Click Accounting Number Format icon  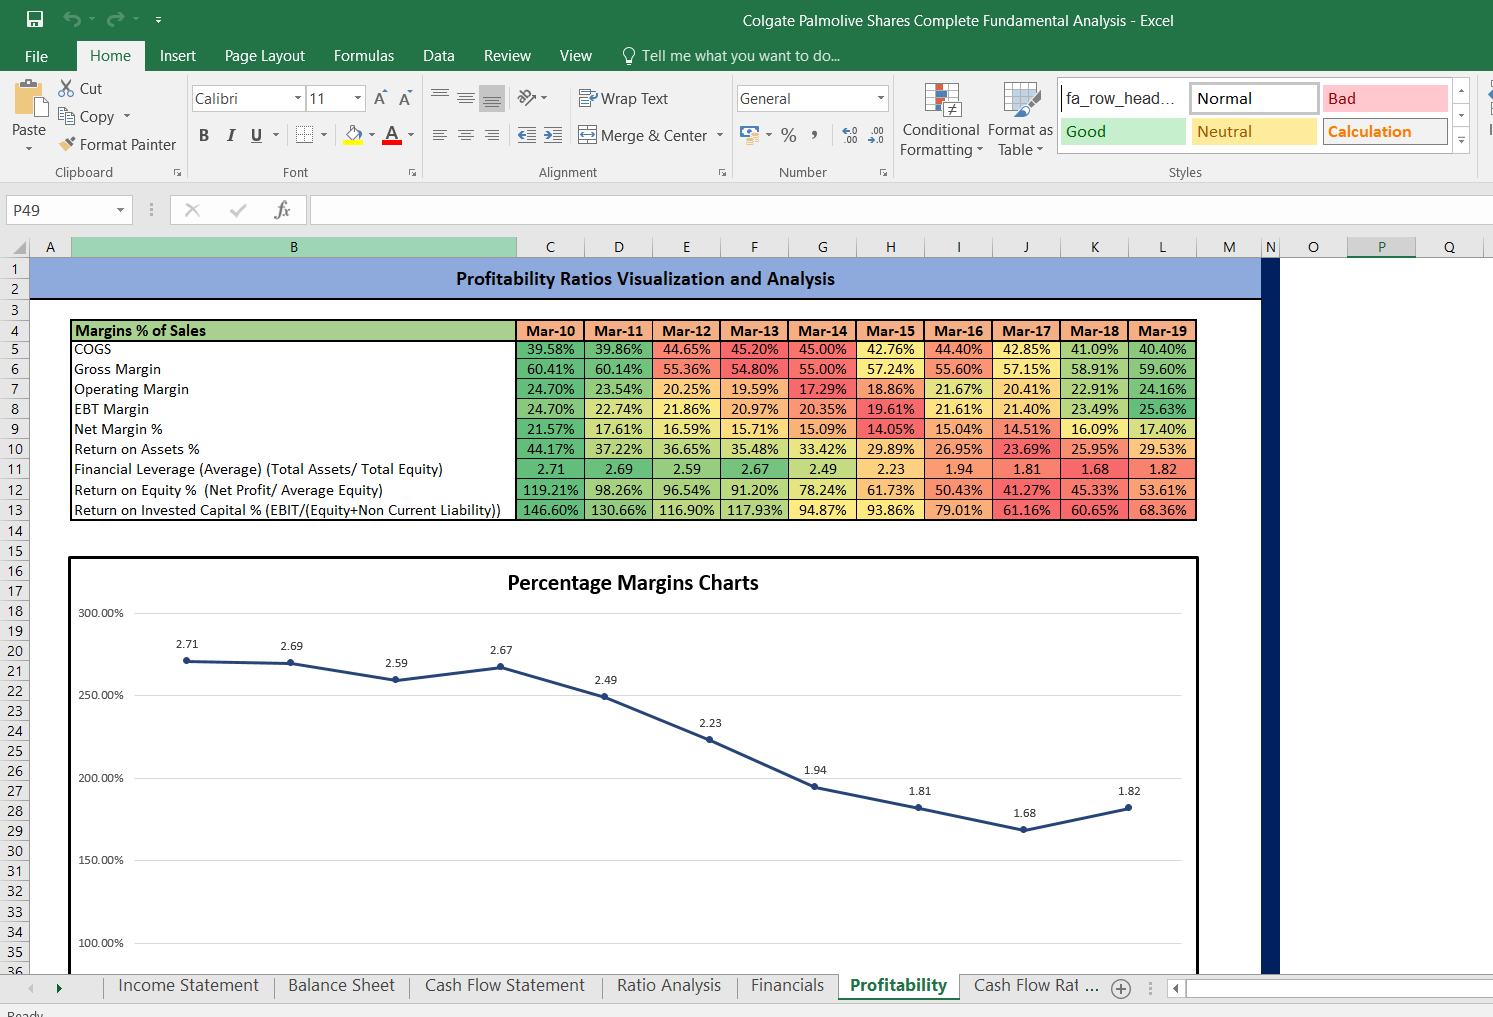pyautogui.click(x=749, y=134)
